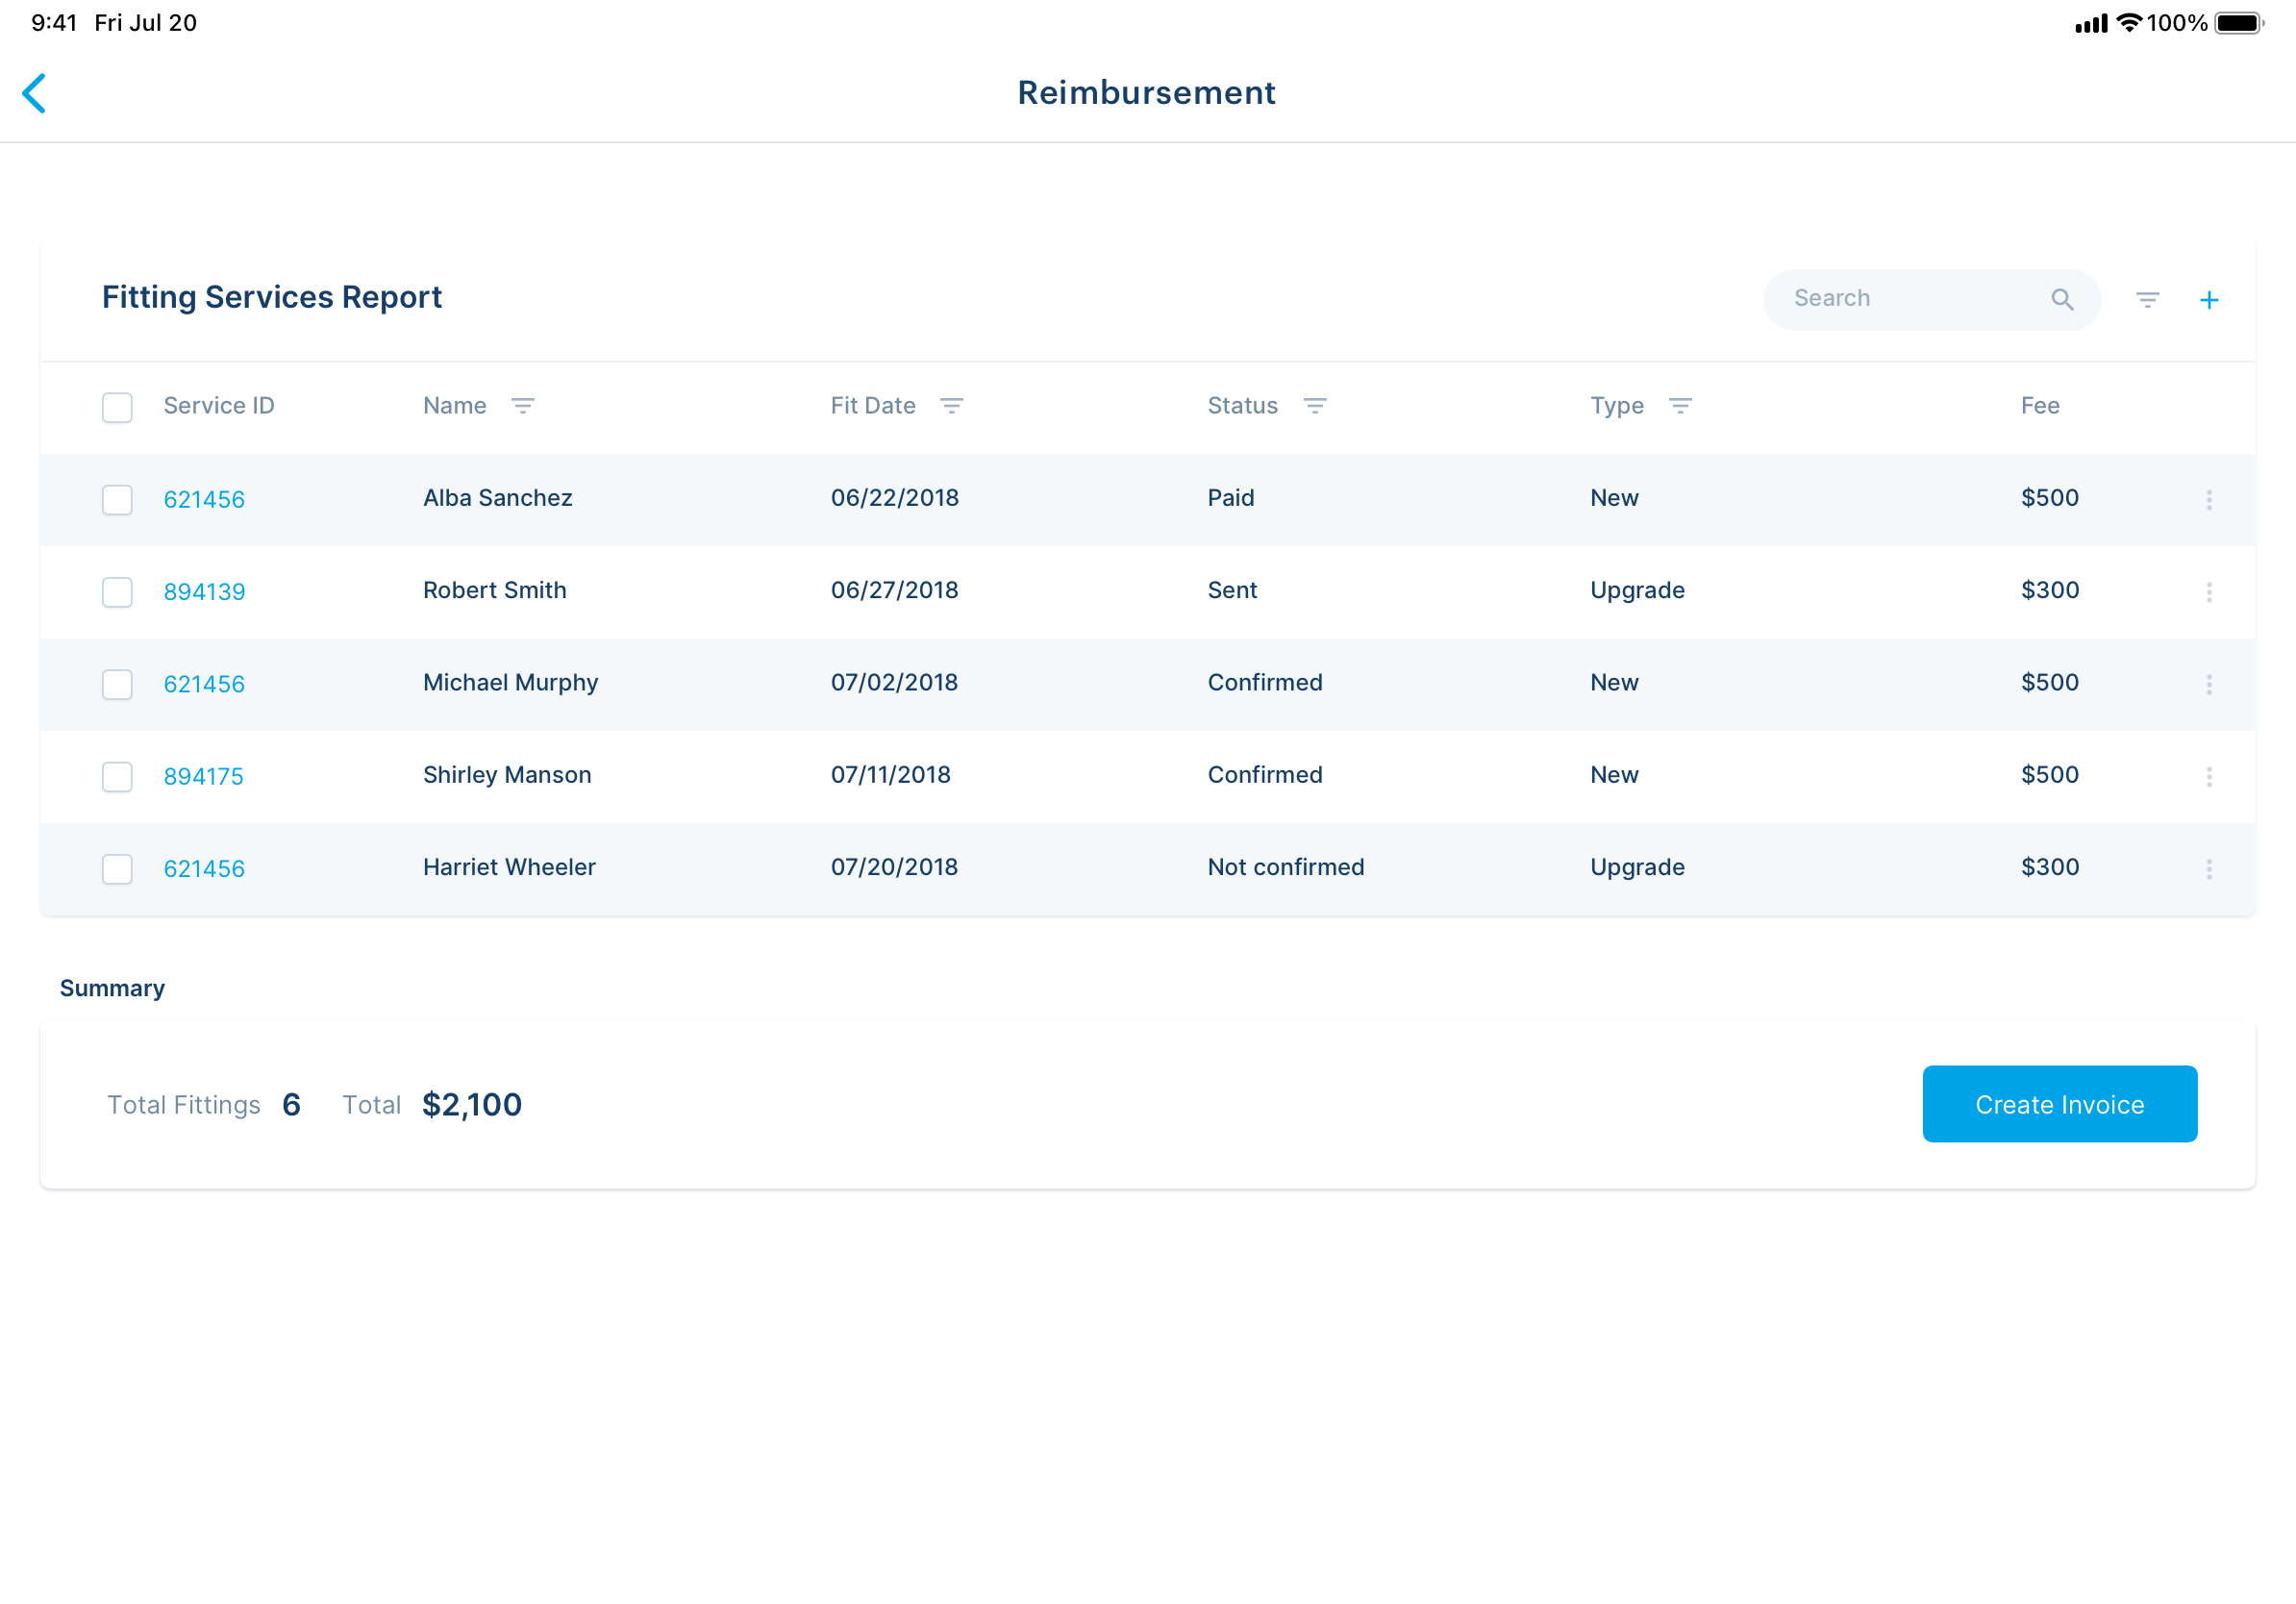Go back using the blue back chevron
Image resolution: width=2296 pixels, height=1604 pixels.
click(x=34, y=93)
